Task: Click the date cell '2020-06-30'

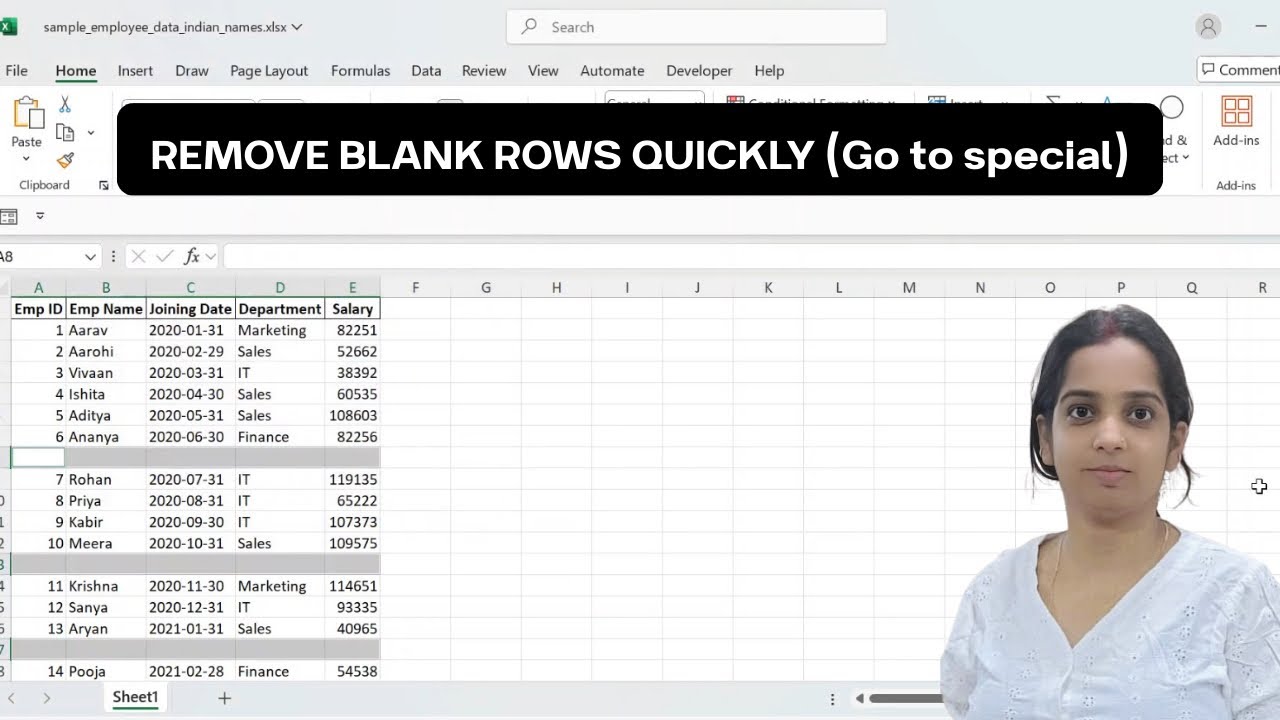Action: click(x=190, y=437)
